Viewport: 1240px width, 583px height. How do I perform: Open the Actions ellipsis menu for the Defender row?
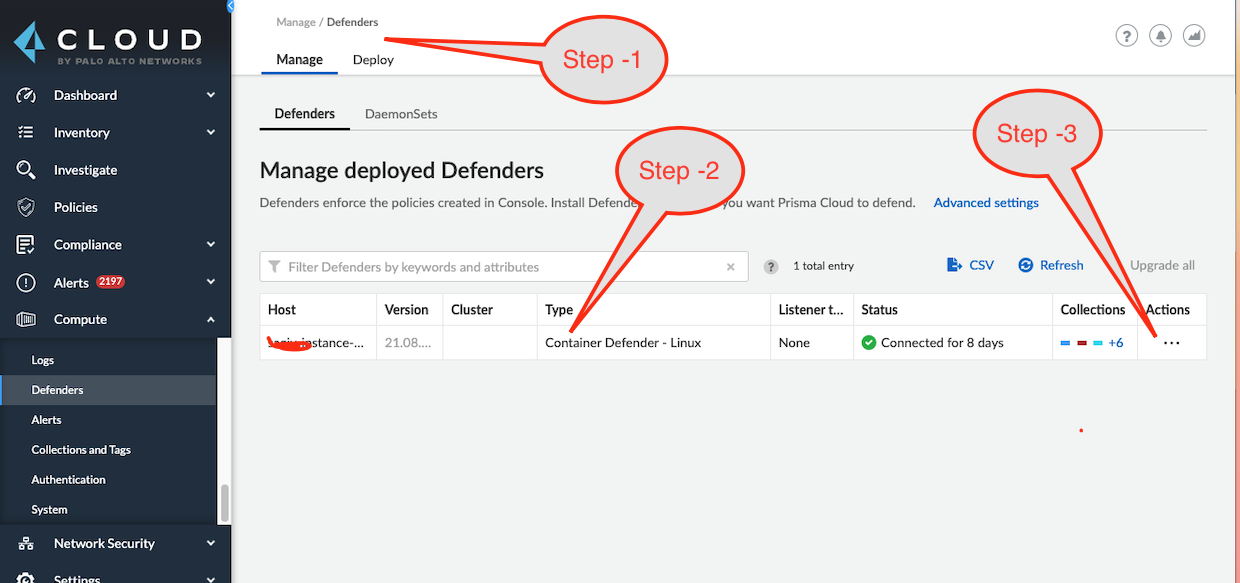pyautogui.click(x=1171, y=342)
